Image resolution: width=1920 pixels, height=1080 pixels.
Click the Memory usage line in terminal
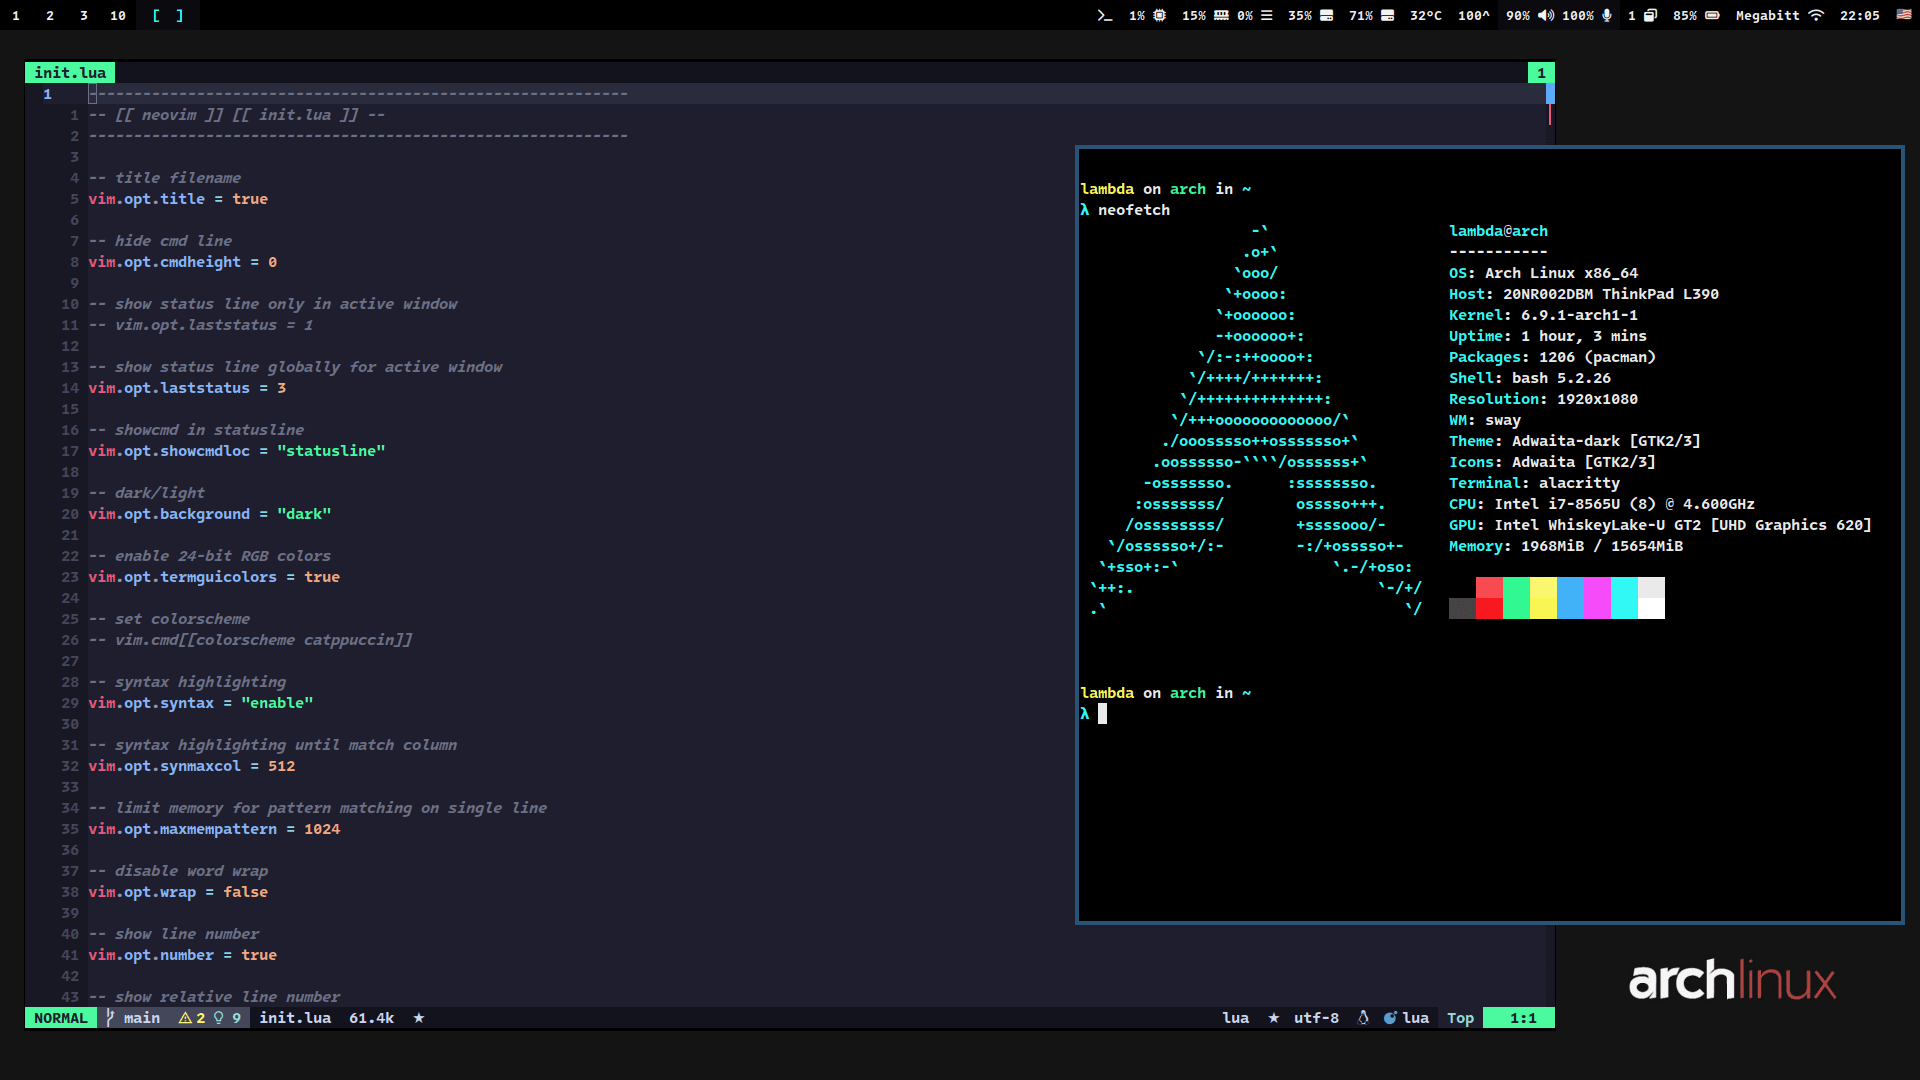(x=1566, y=546)
